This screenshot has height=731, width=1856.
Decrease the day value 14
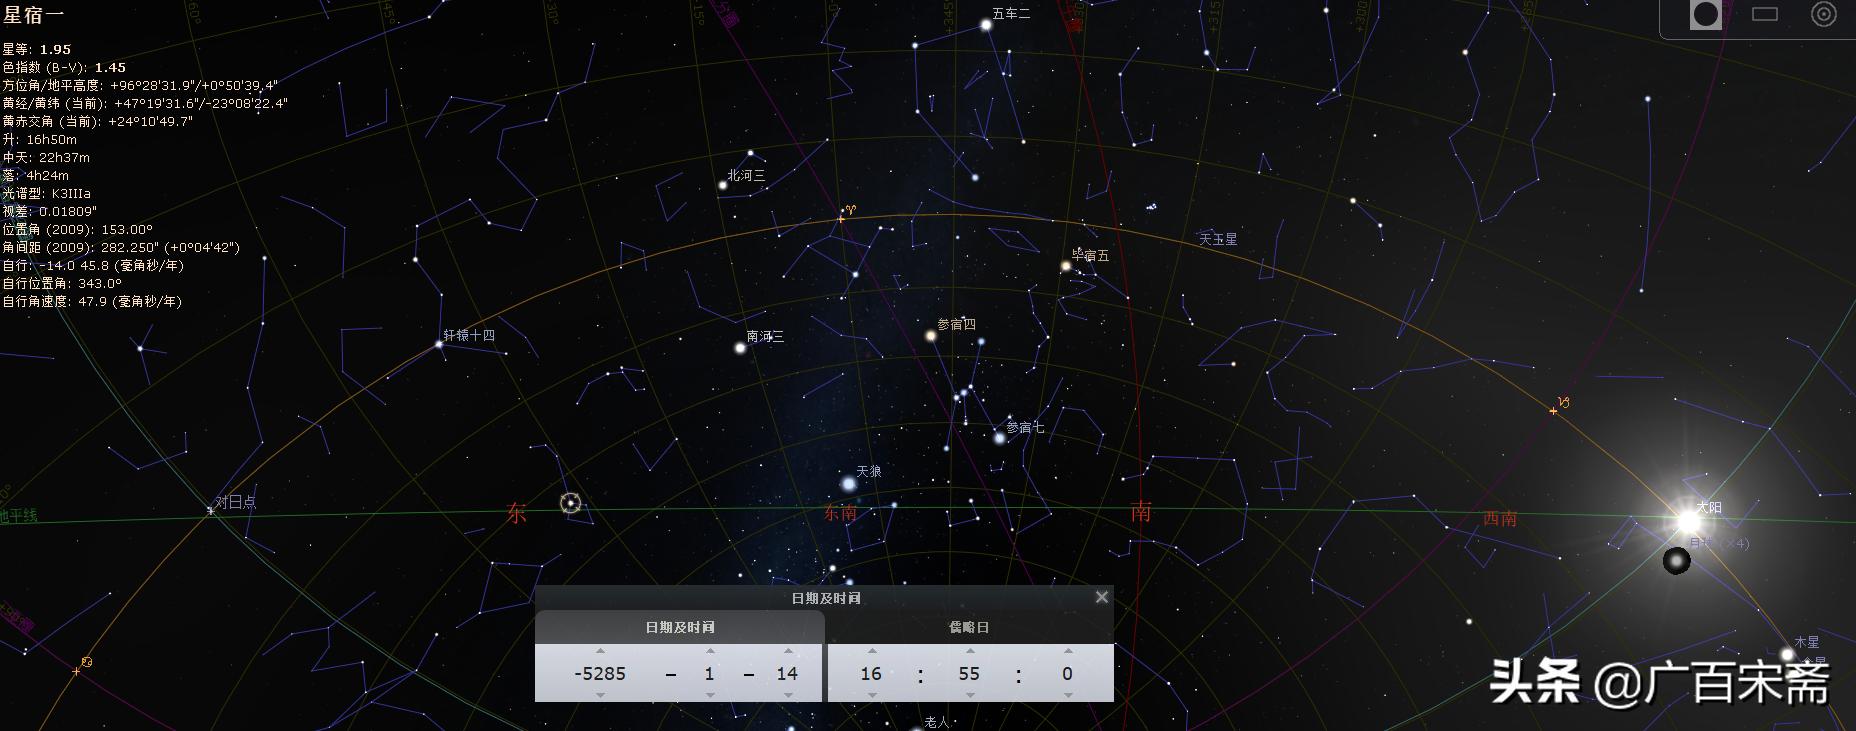787,695
